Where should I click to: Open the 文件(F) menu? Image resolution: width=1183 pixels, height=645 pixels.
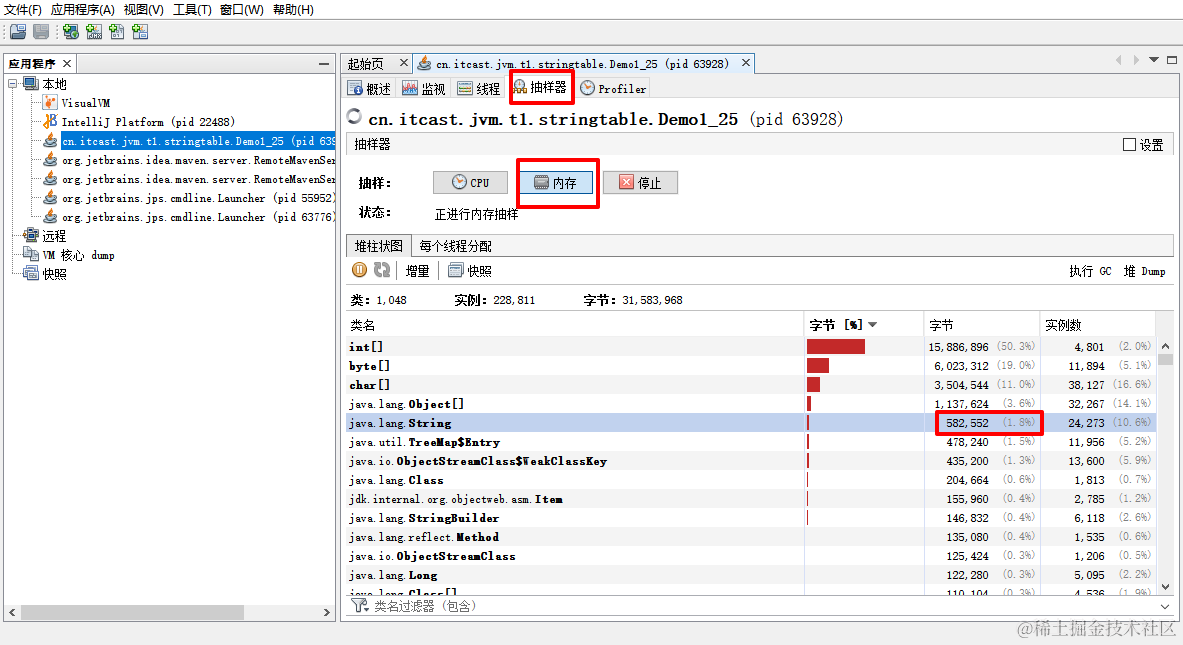[23, 10]
